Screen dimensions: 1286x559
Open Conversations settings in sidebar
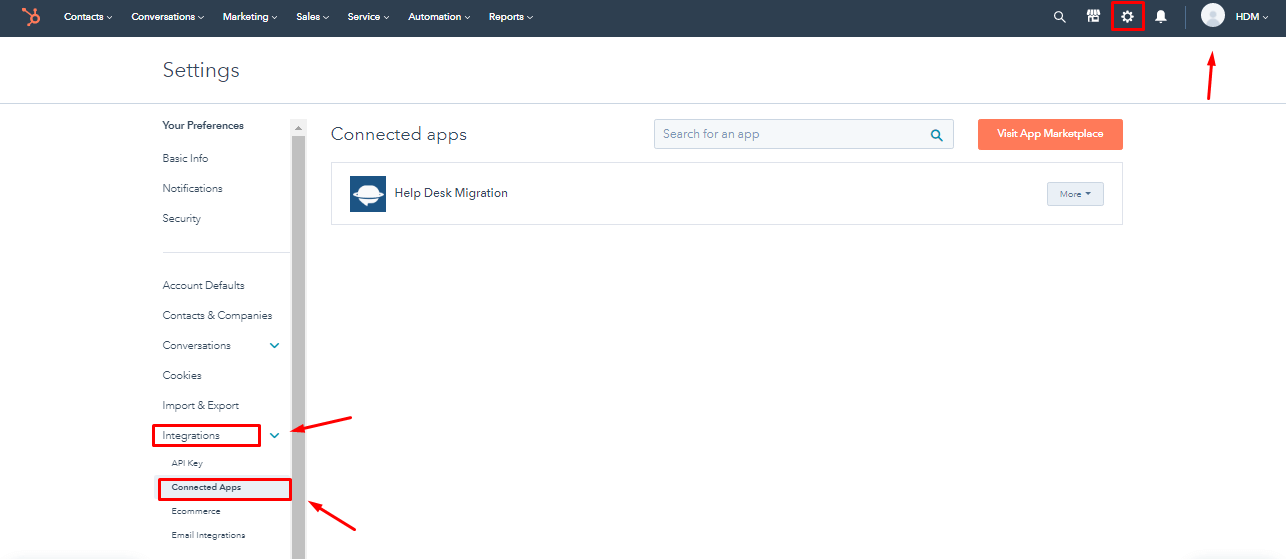coord(197,346)
